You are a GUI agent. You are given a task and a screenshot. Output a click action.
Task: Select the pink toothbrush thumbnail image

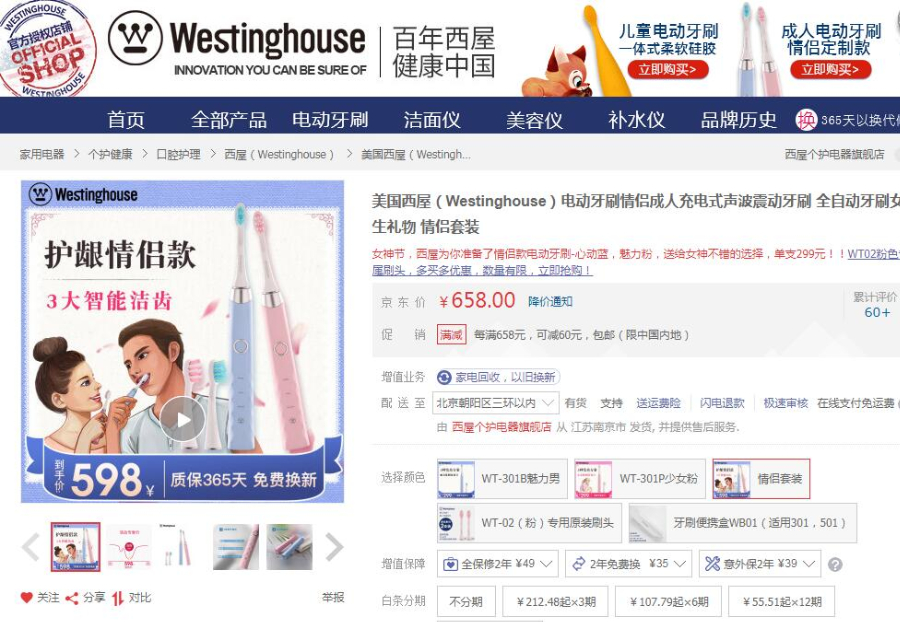coord(236,547)
